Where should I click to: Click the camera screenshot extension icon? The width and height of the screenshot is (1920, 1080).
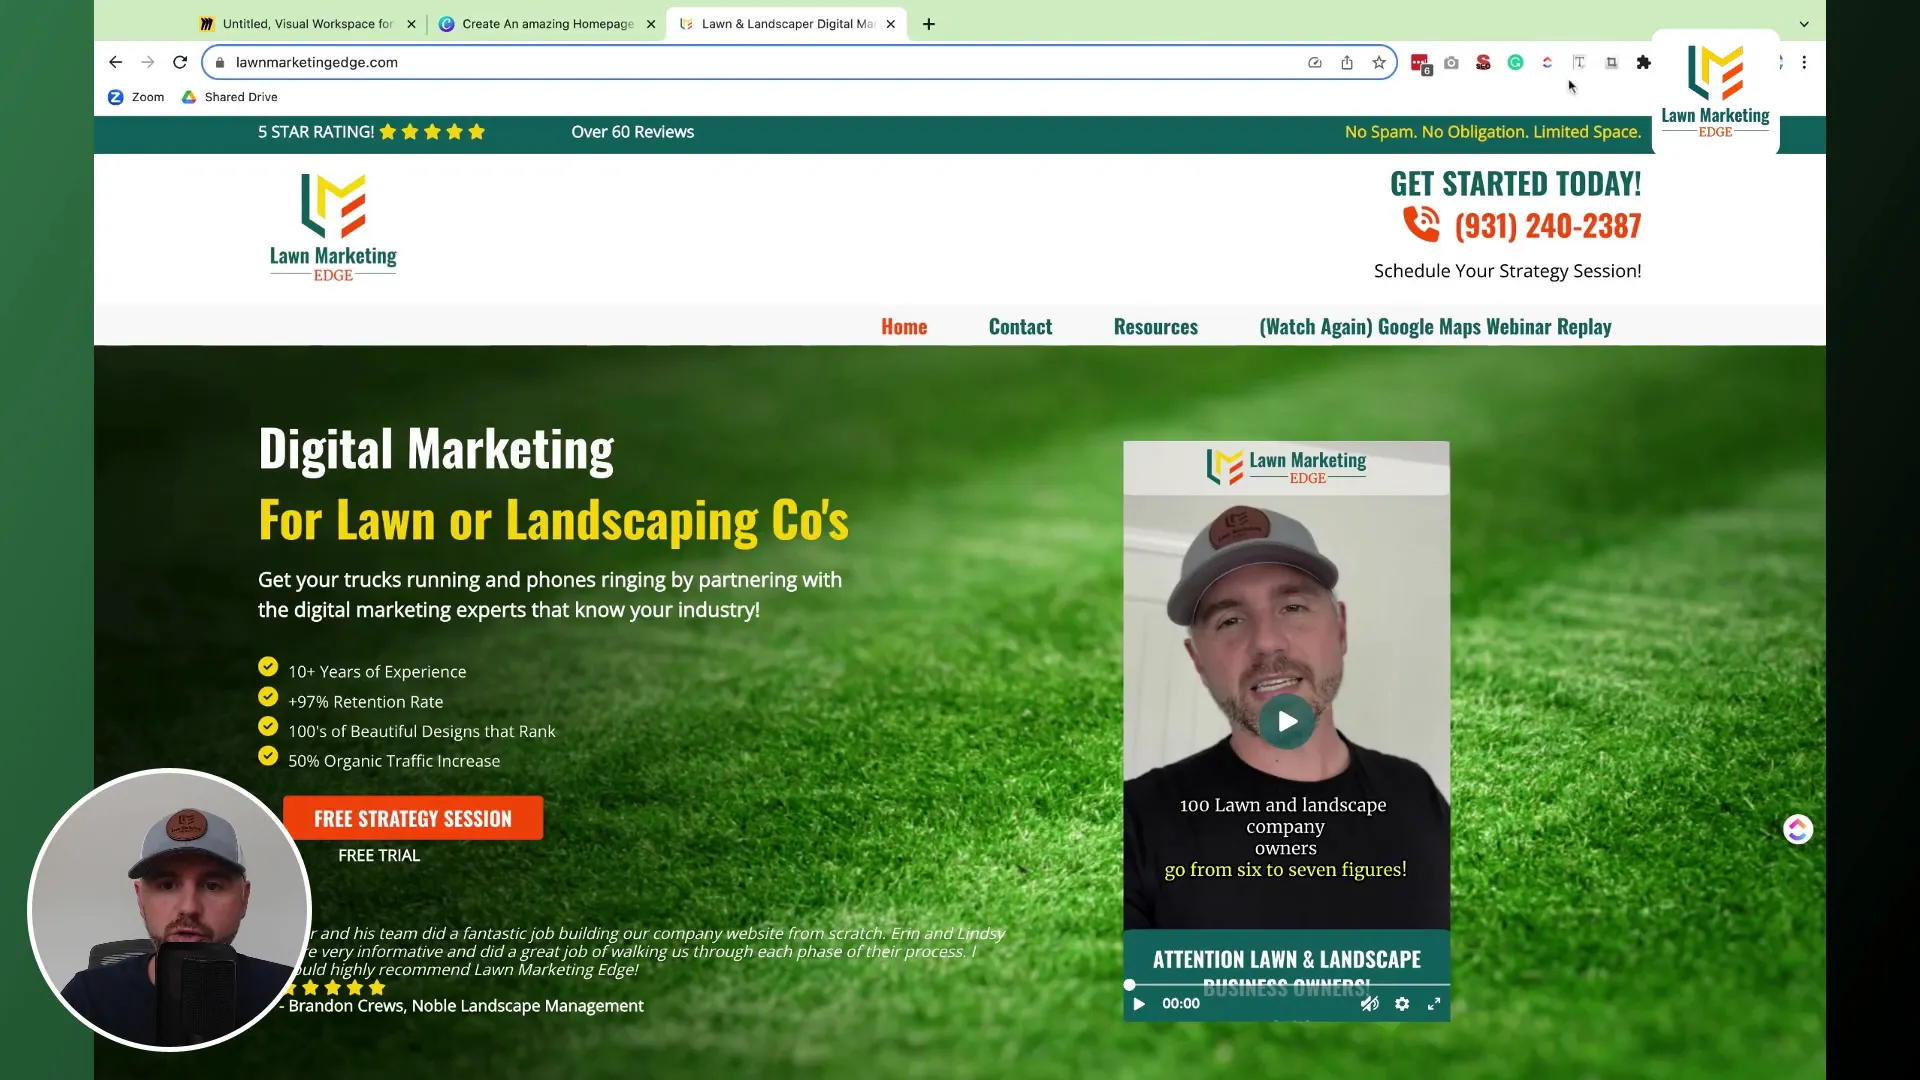(x=1451, y=62)
